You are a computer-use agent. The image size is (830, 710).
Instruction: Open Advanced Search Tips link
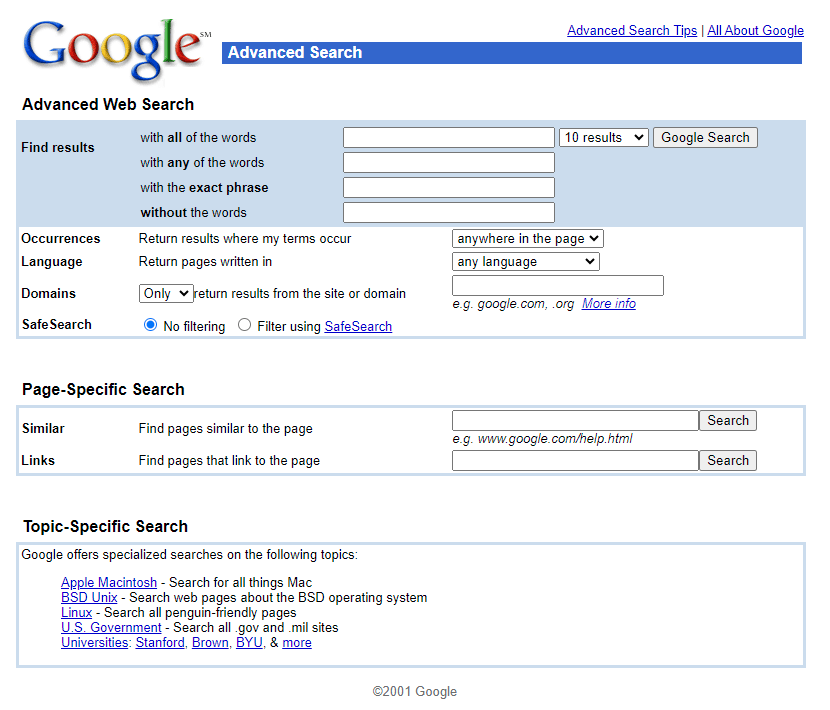[632, 31]
